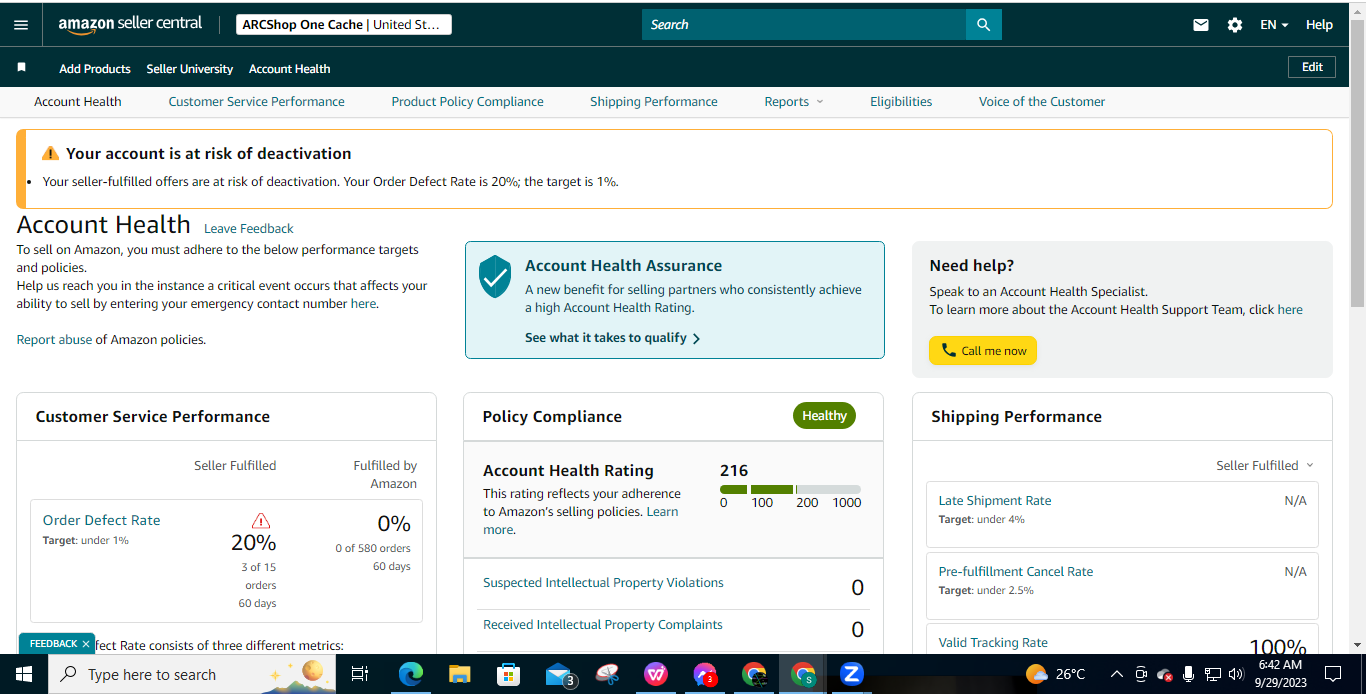Open File Explorer from taskbar
This screenshot has height=694, width=1366.
459,674
